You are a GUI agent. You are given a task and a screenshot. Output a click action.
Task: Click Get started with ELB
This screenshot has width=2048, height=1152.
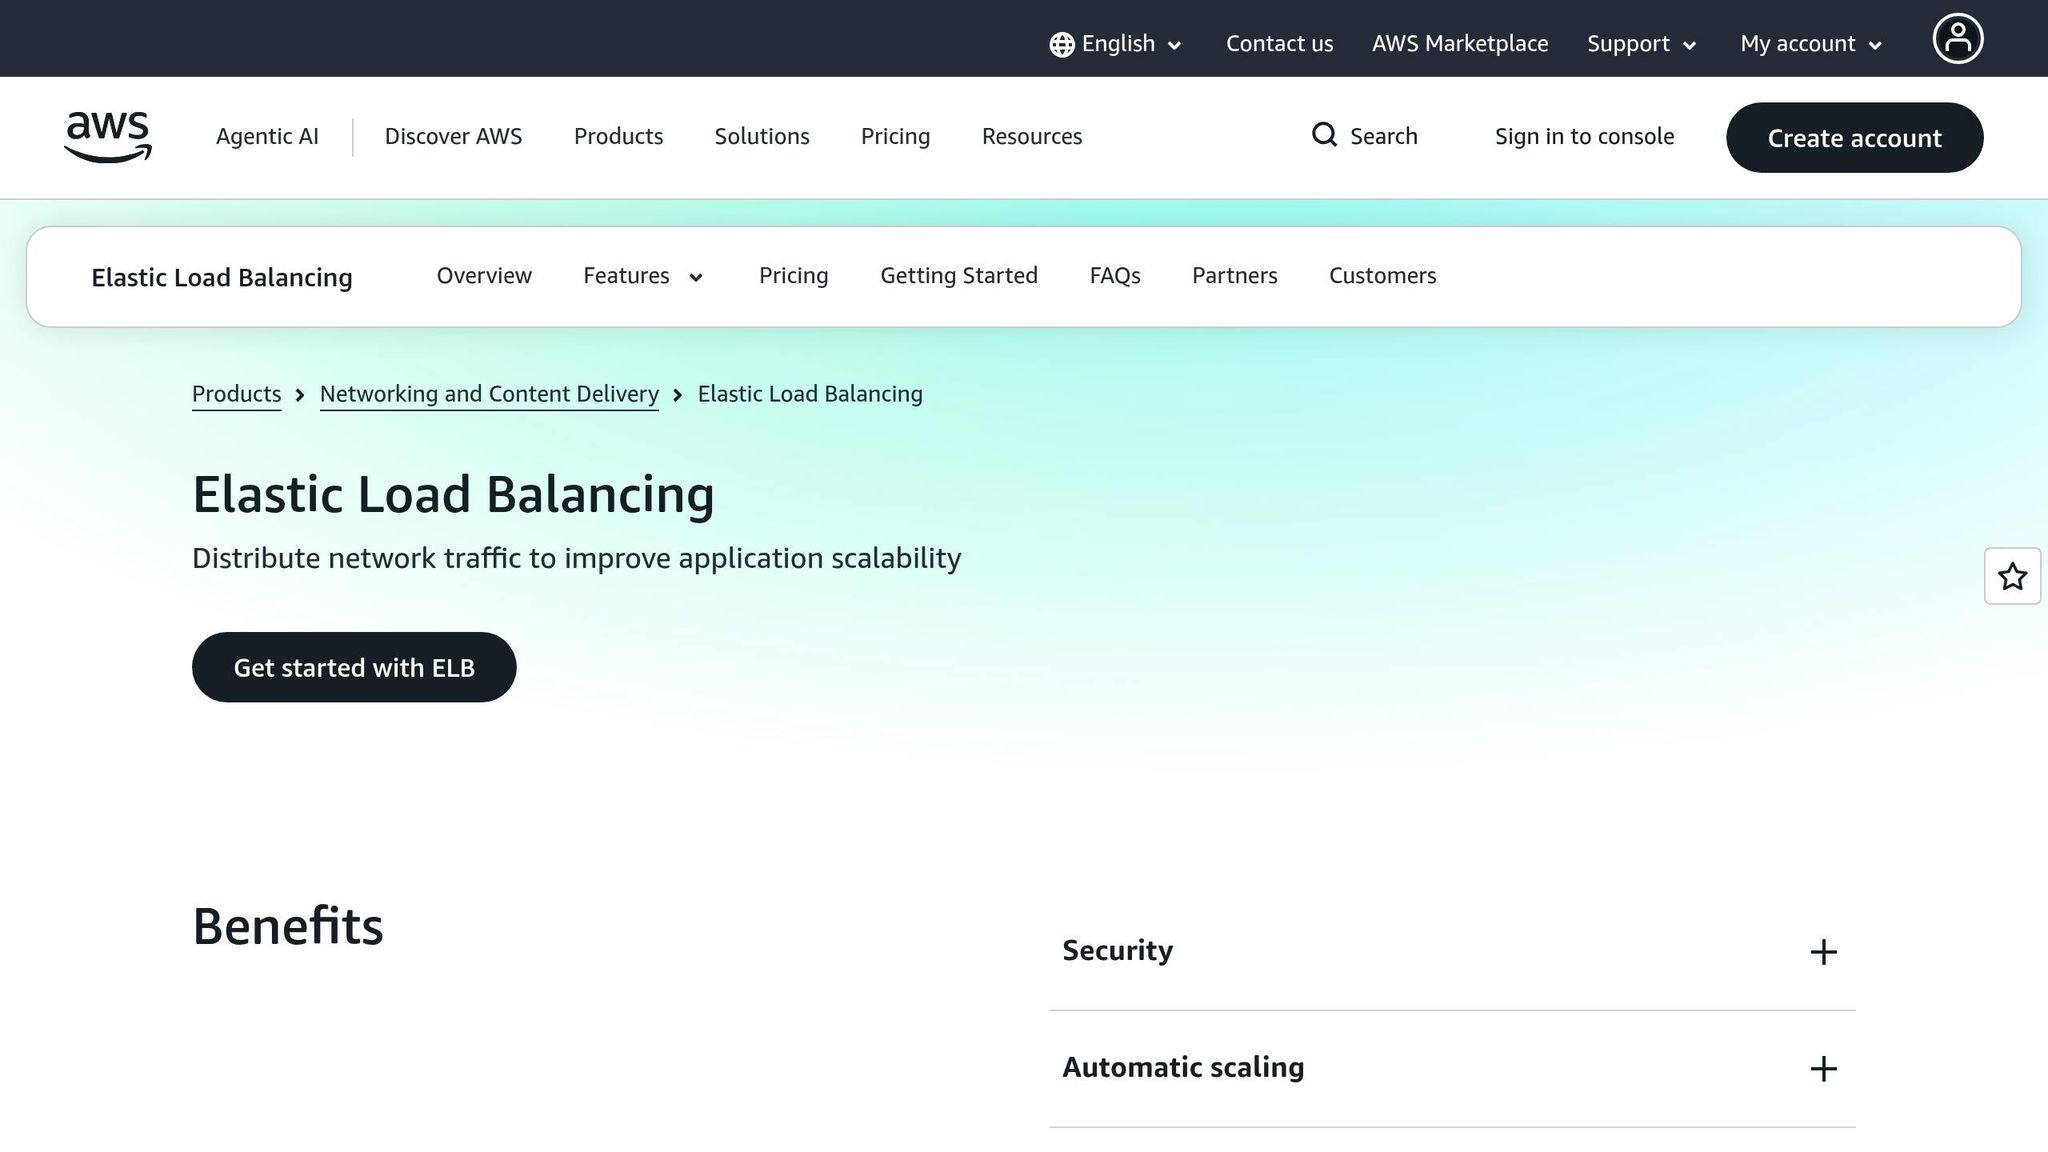tap(354, 667)
